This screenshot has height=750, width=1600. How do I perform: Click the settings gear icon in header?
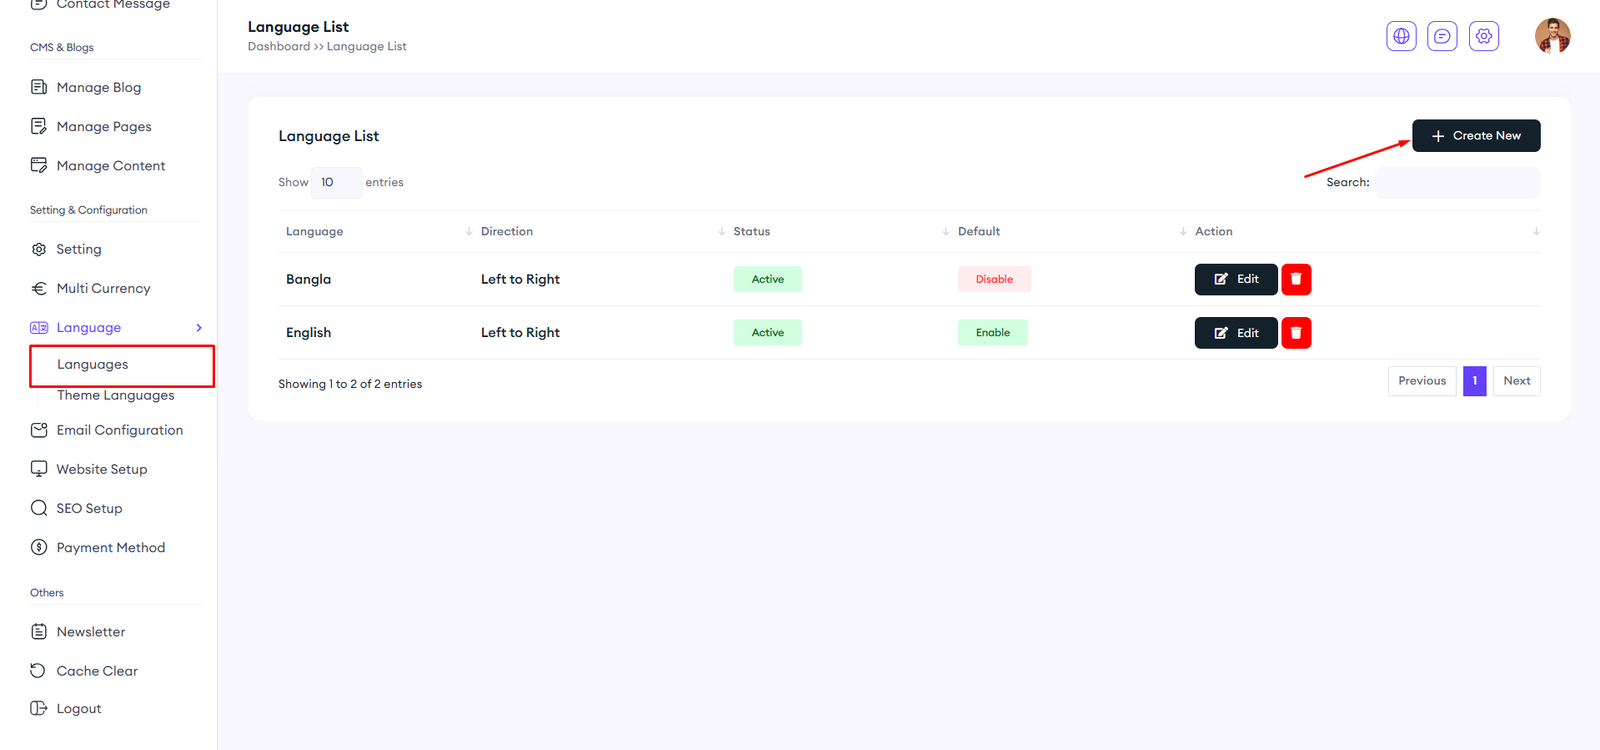tap(1484, 36)
